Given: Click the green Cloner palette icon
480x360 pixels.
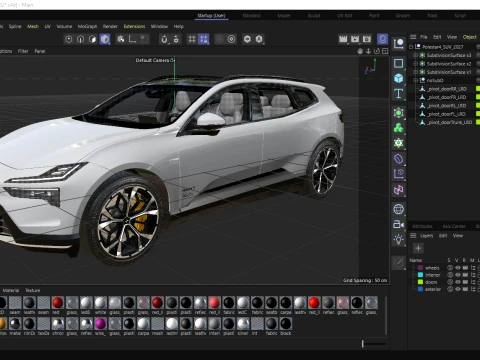Looking at the screenshot, I should point(399,128).
